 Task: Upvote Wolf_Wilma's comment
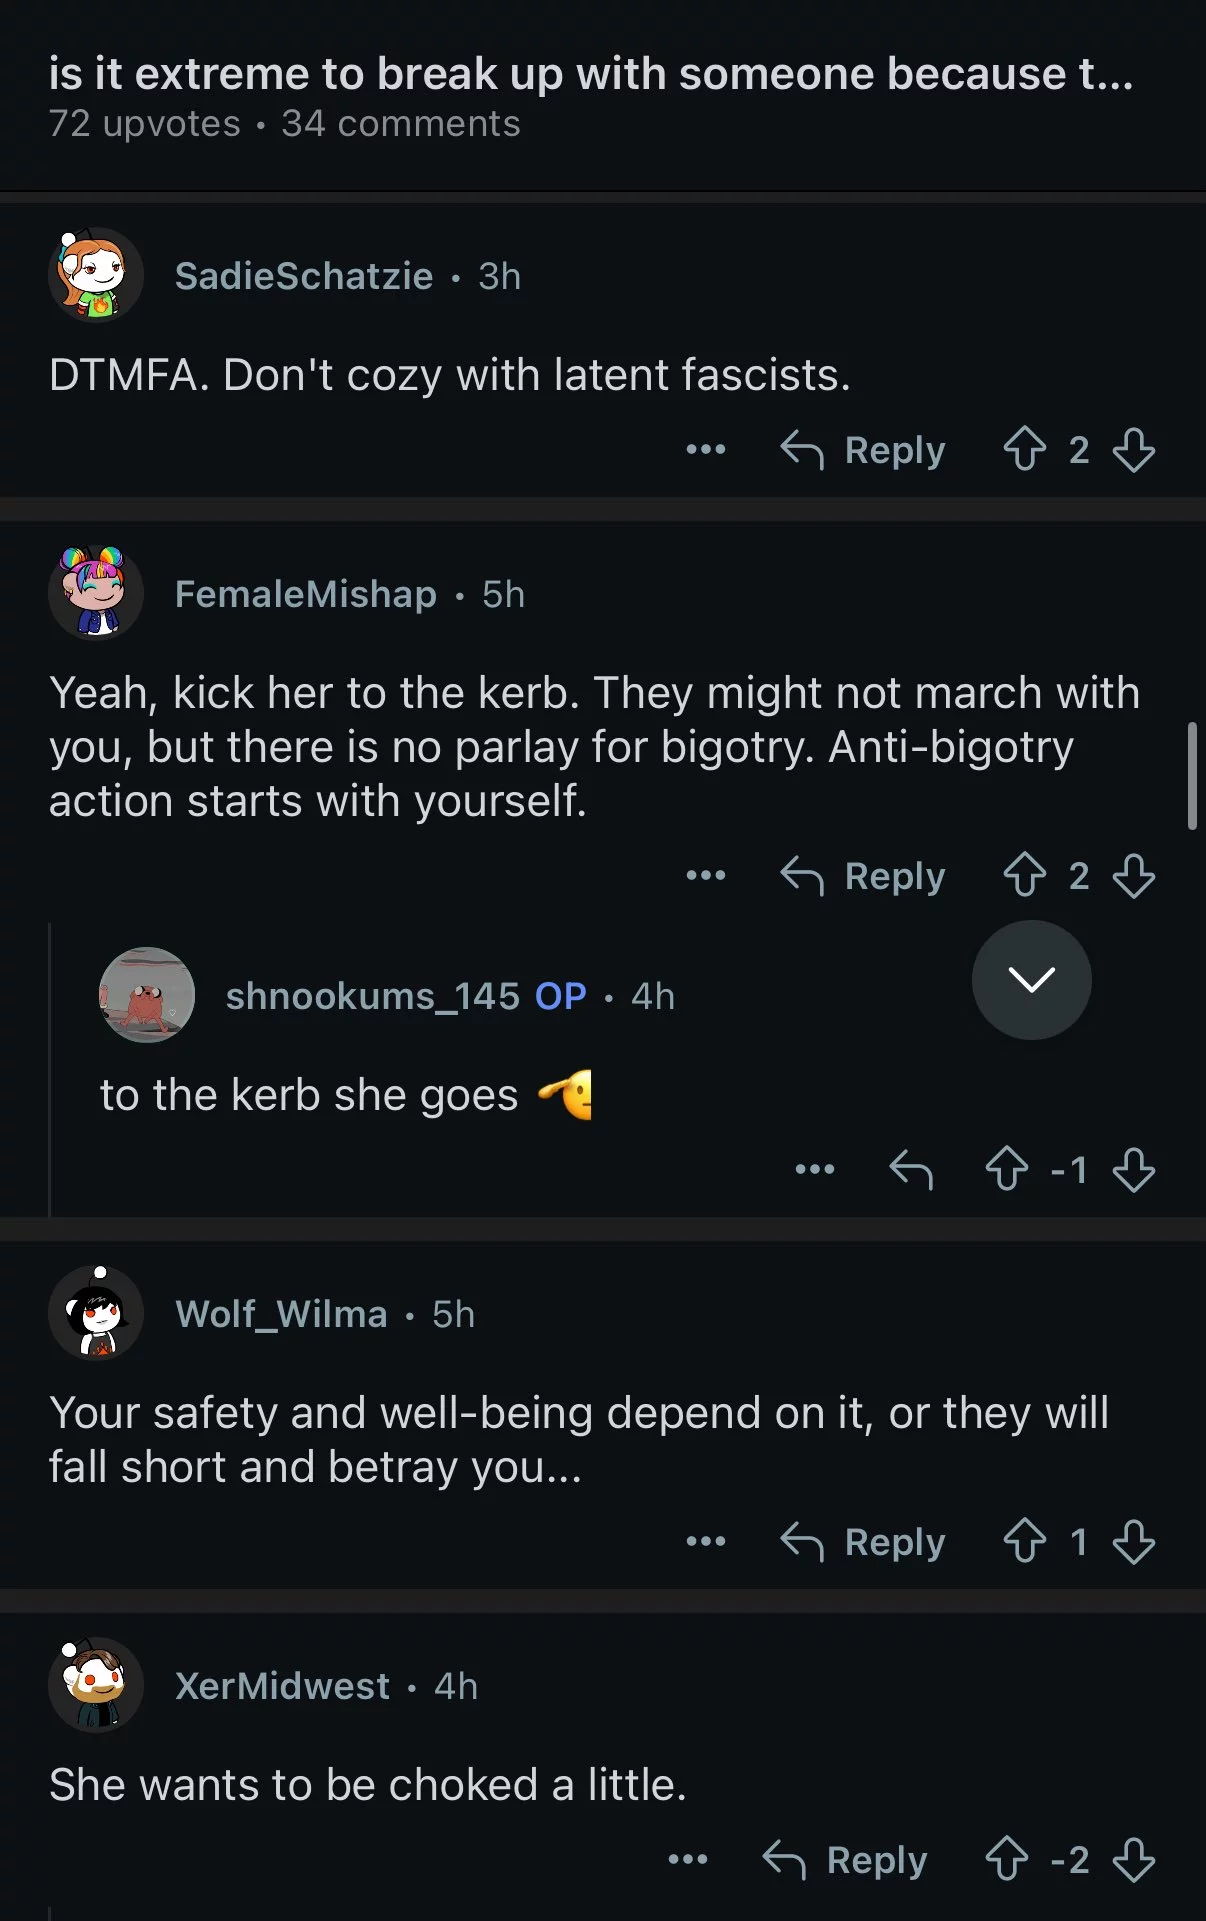coord(1024,1541)
